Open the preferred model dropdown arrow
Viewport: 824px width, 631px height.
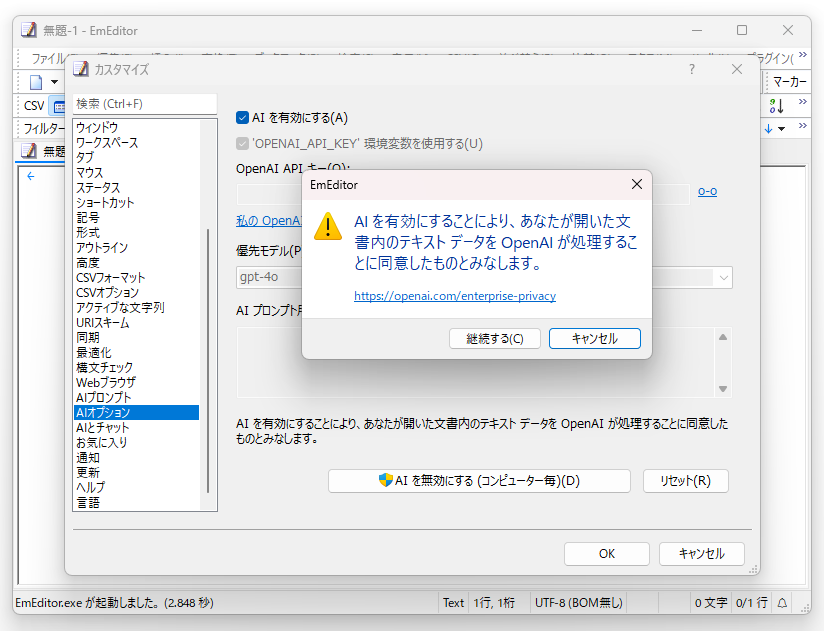pos(724,277)
